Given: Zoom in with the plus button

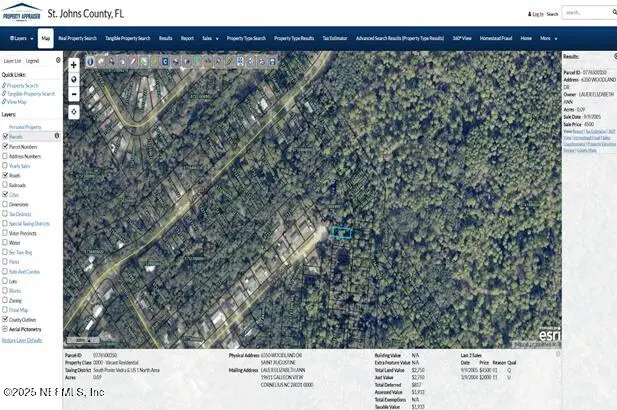Looking at the screenshot, I should click(74, 65).
